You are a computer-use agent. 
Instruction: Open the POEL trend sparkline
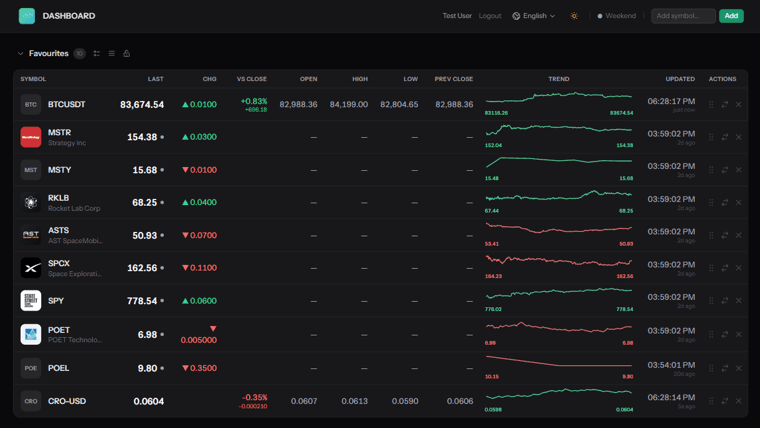coord(559,367)
